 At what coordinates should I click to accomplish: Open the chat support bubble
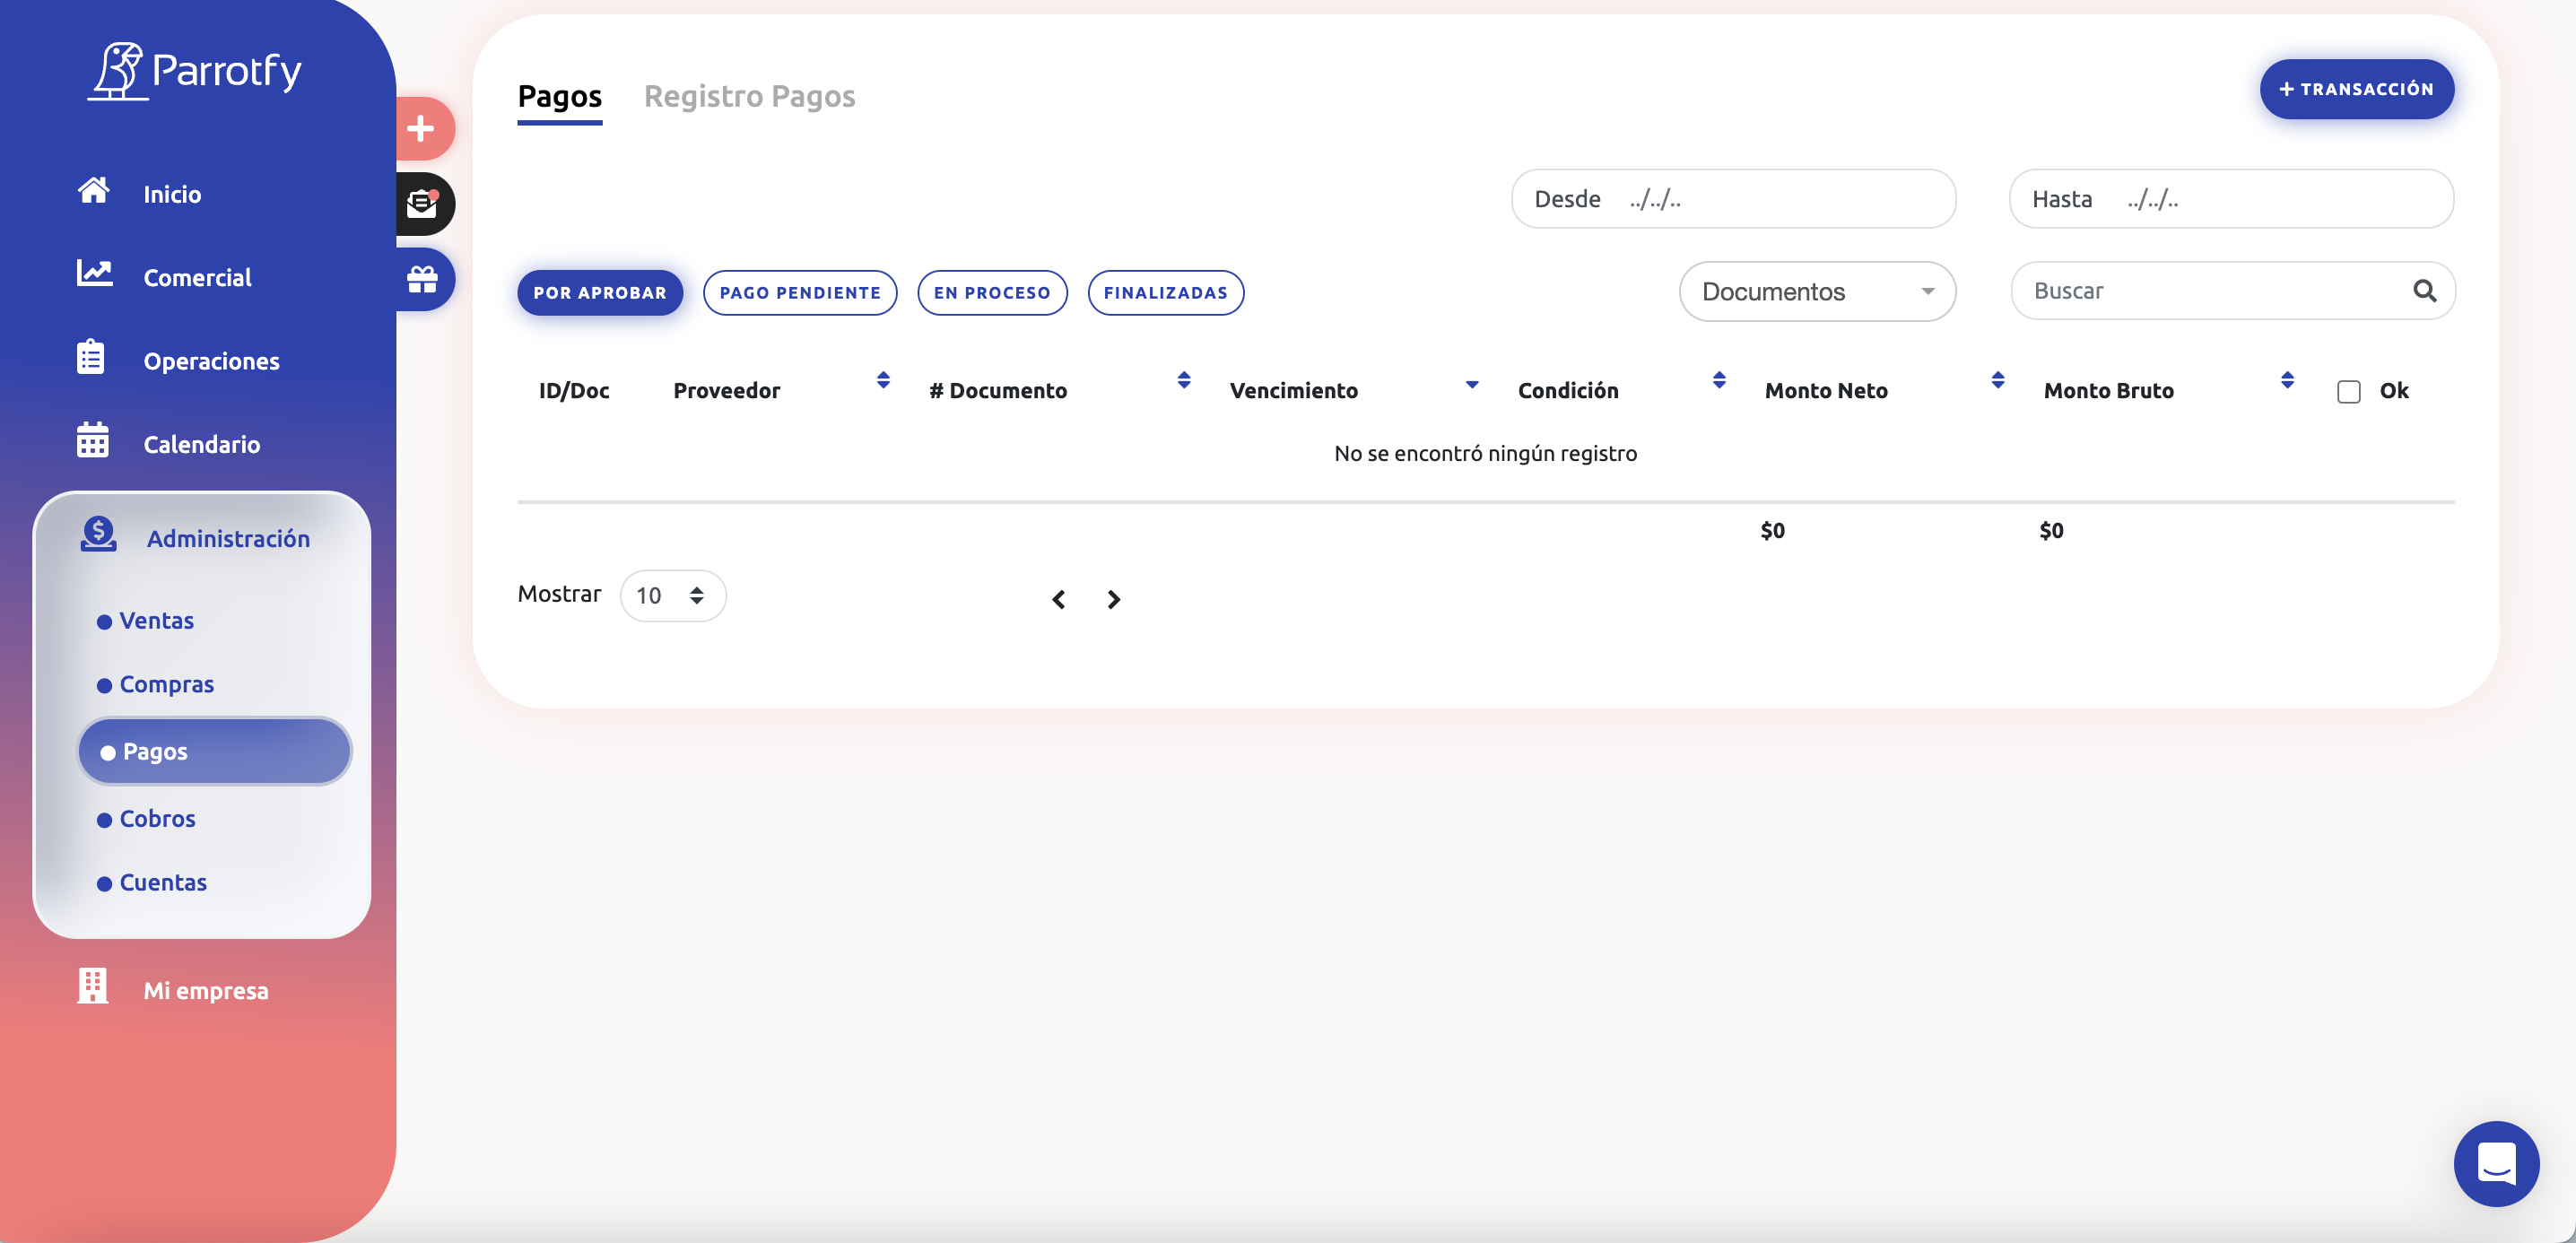(x=2496, y=1163)
